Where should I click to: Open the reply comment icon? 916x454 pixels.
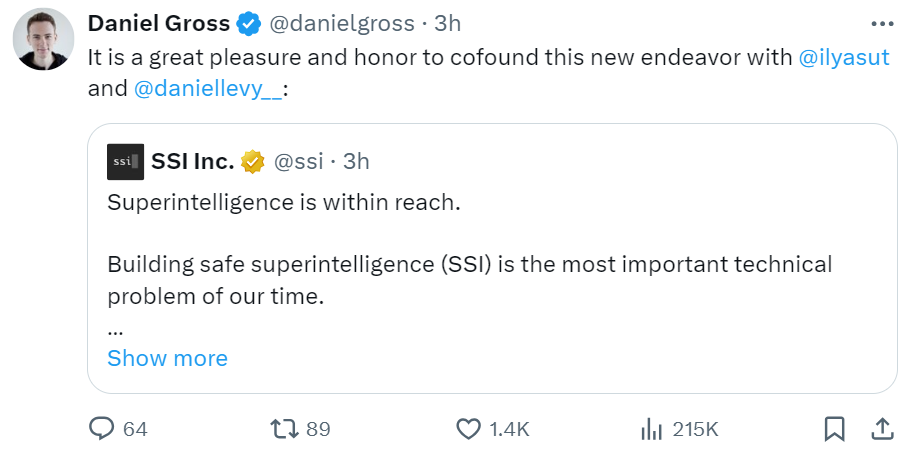click(101, 429)
